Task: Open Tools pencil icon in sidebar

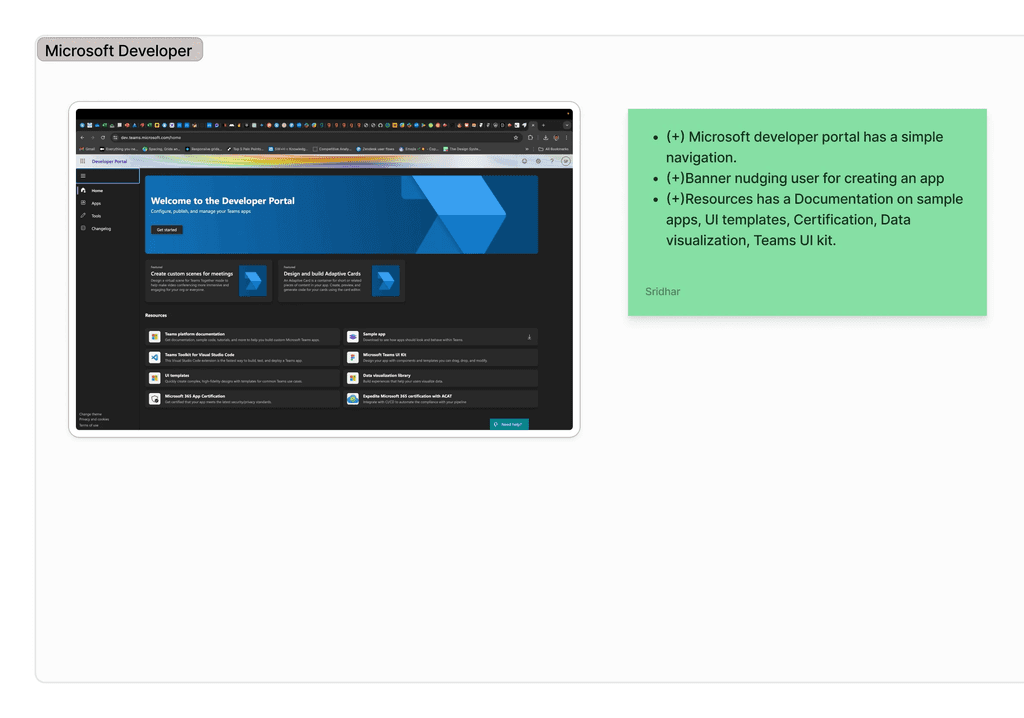Action: click(x=83, y=216)
